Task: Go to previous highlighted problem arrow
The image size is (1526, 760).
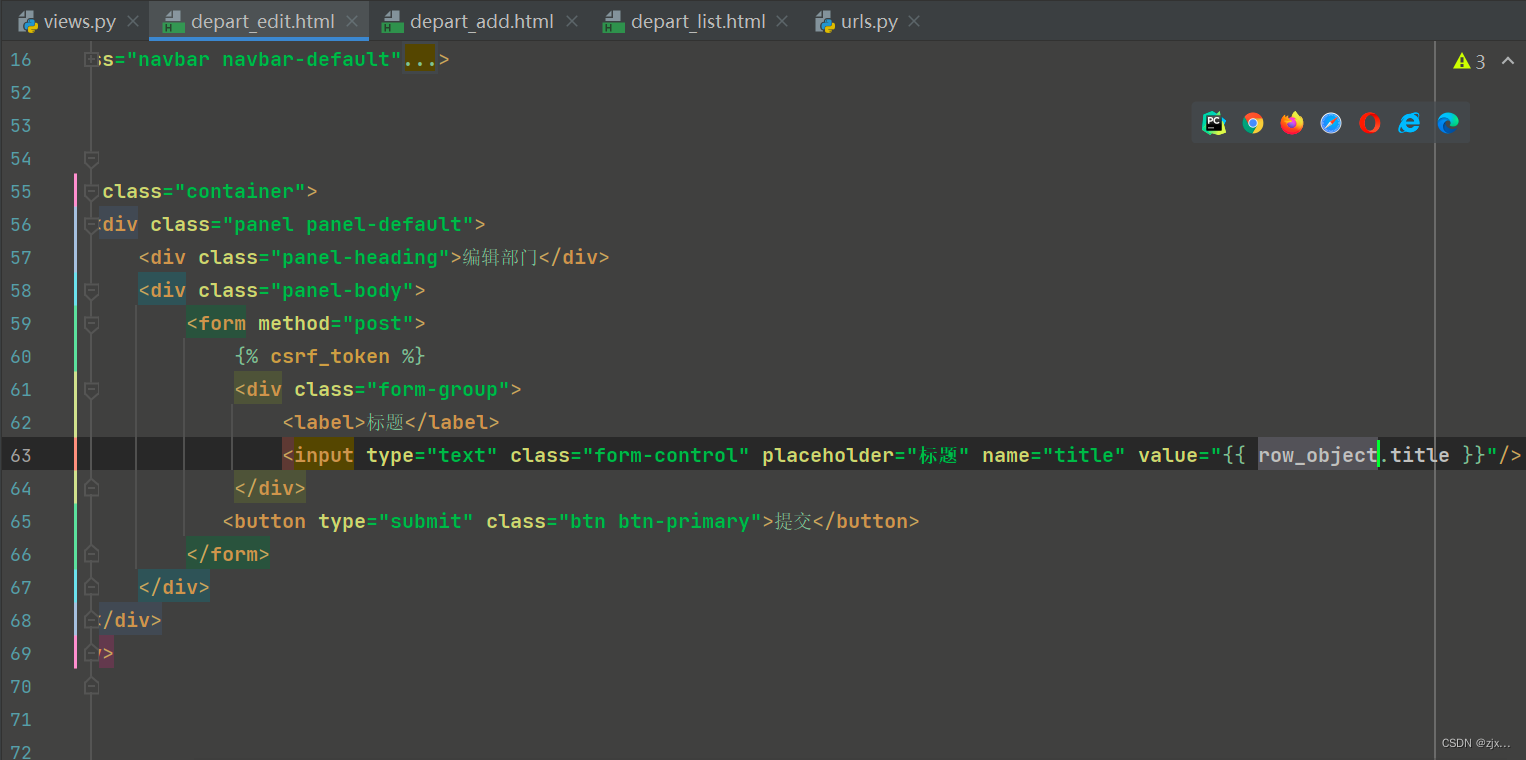Action: click(1508, 61)
